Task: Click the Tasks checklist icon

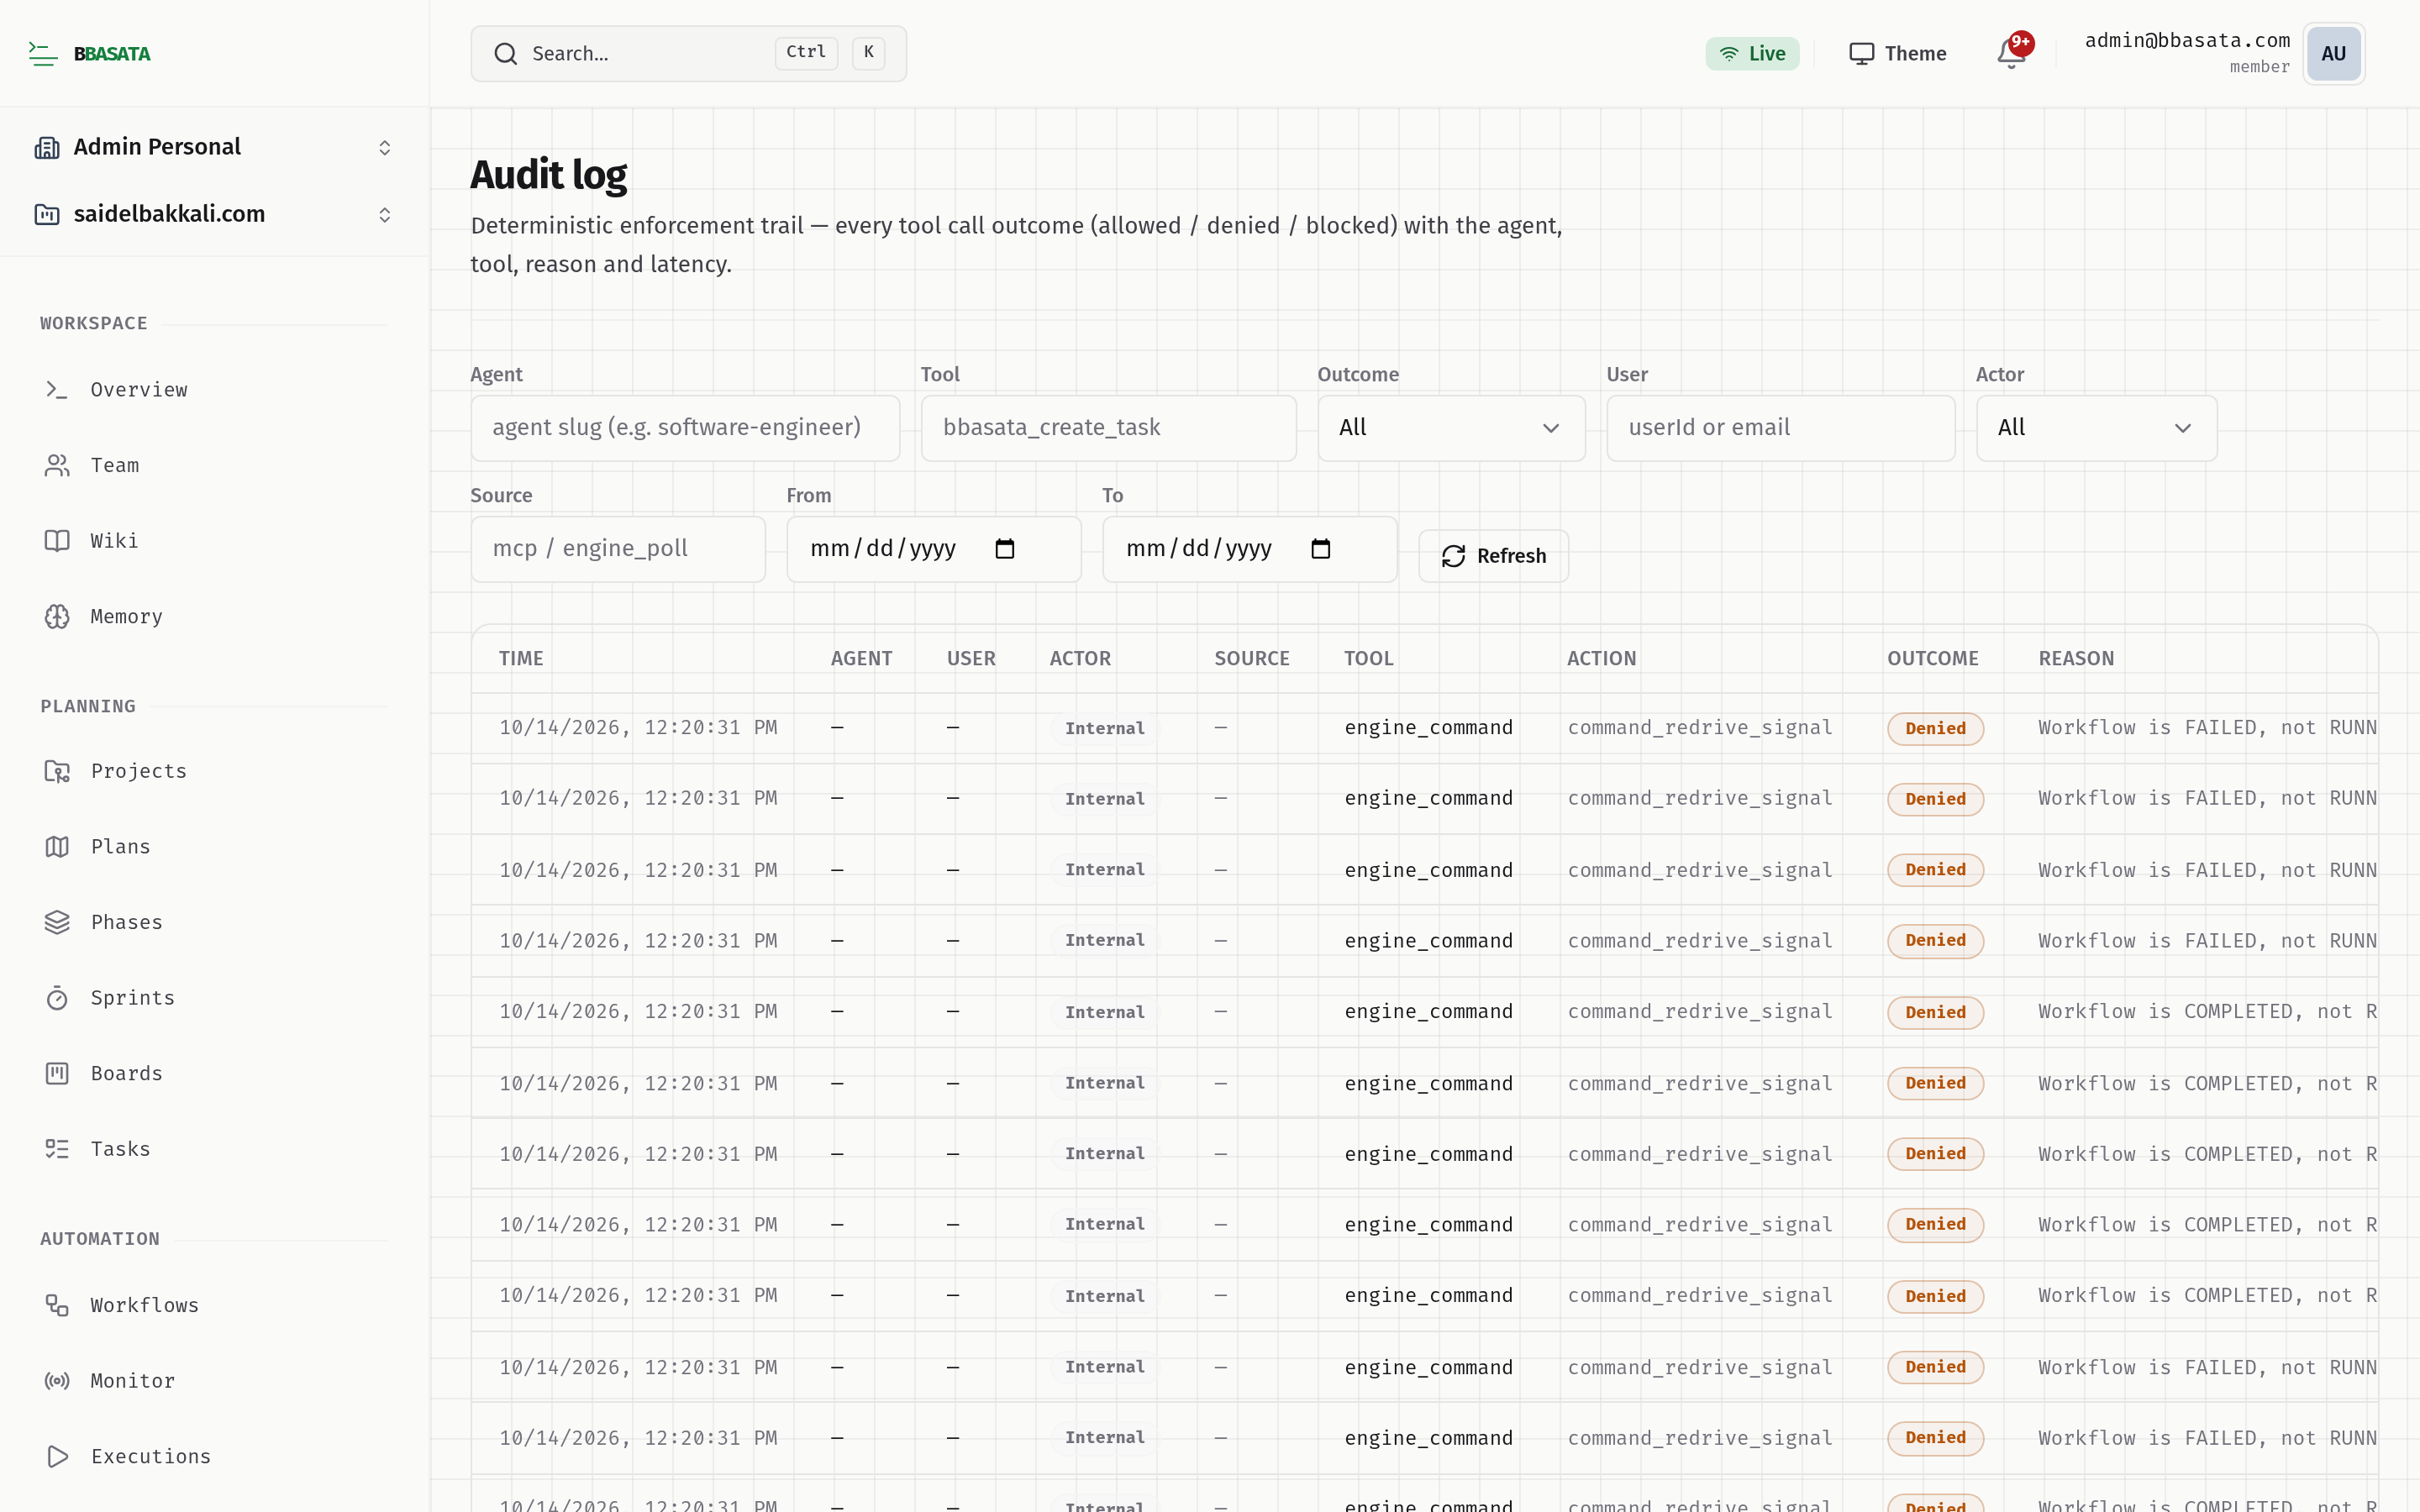Action: [57, 1149]
